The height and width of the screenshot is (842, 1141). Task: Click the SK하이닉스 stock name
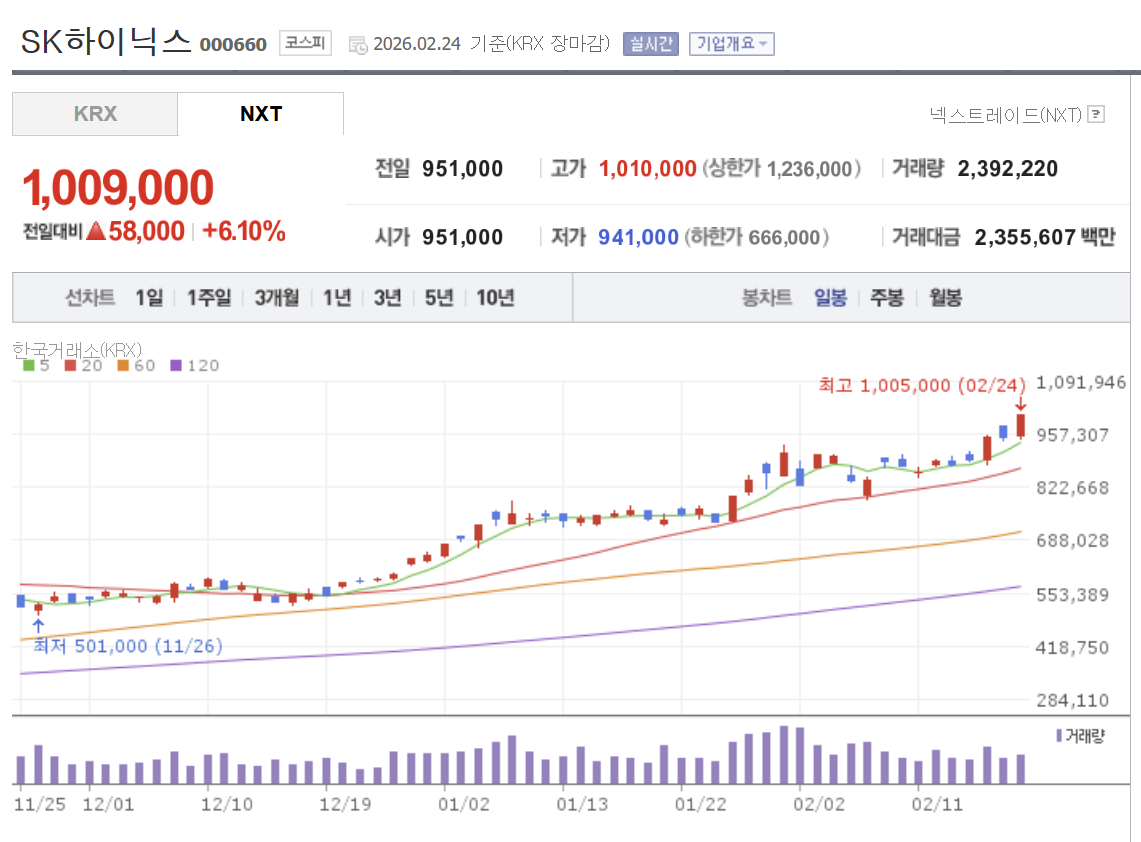[x=106, y=41]
